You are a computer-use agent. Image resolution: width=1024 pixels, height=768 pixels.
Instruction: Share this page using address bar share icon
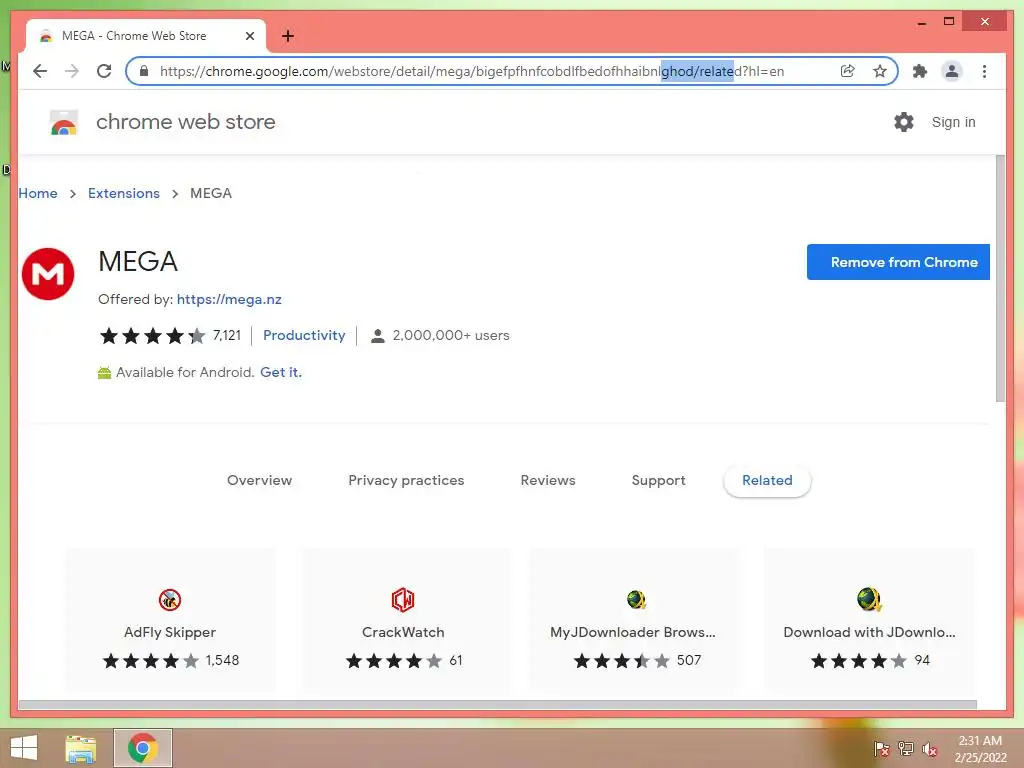[848, 71]
